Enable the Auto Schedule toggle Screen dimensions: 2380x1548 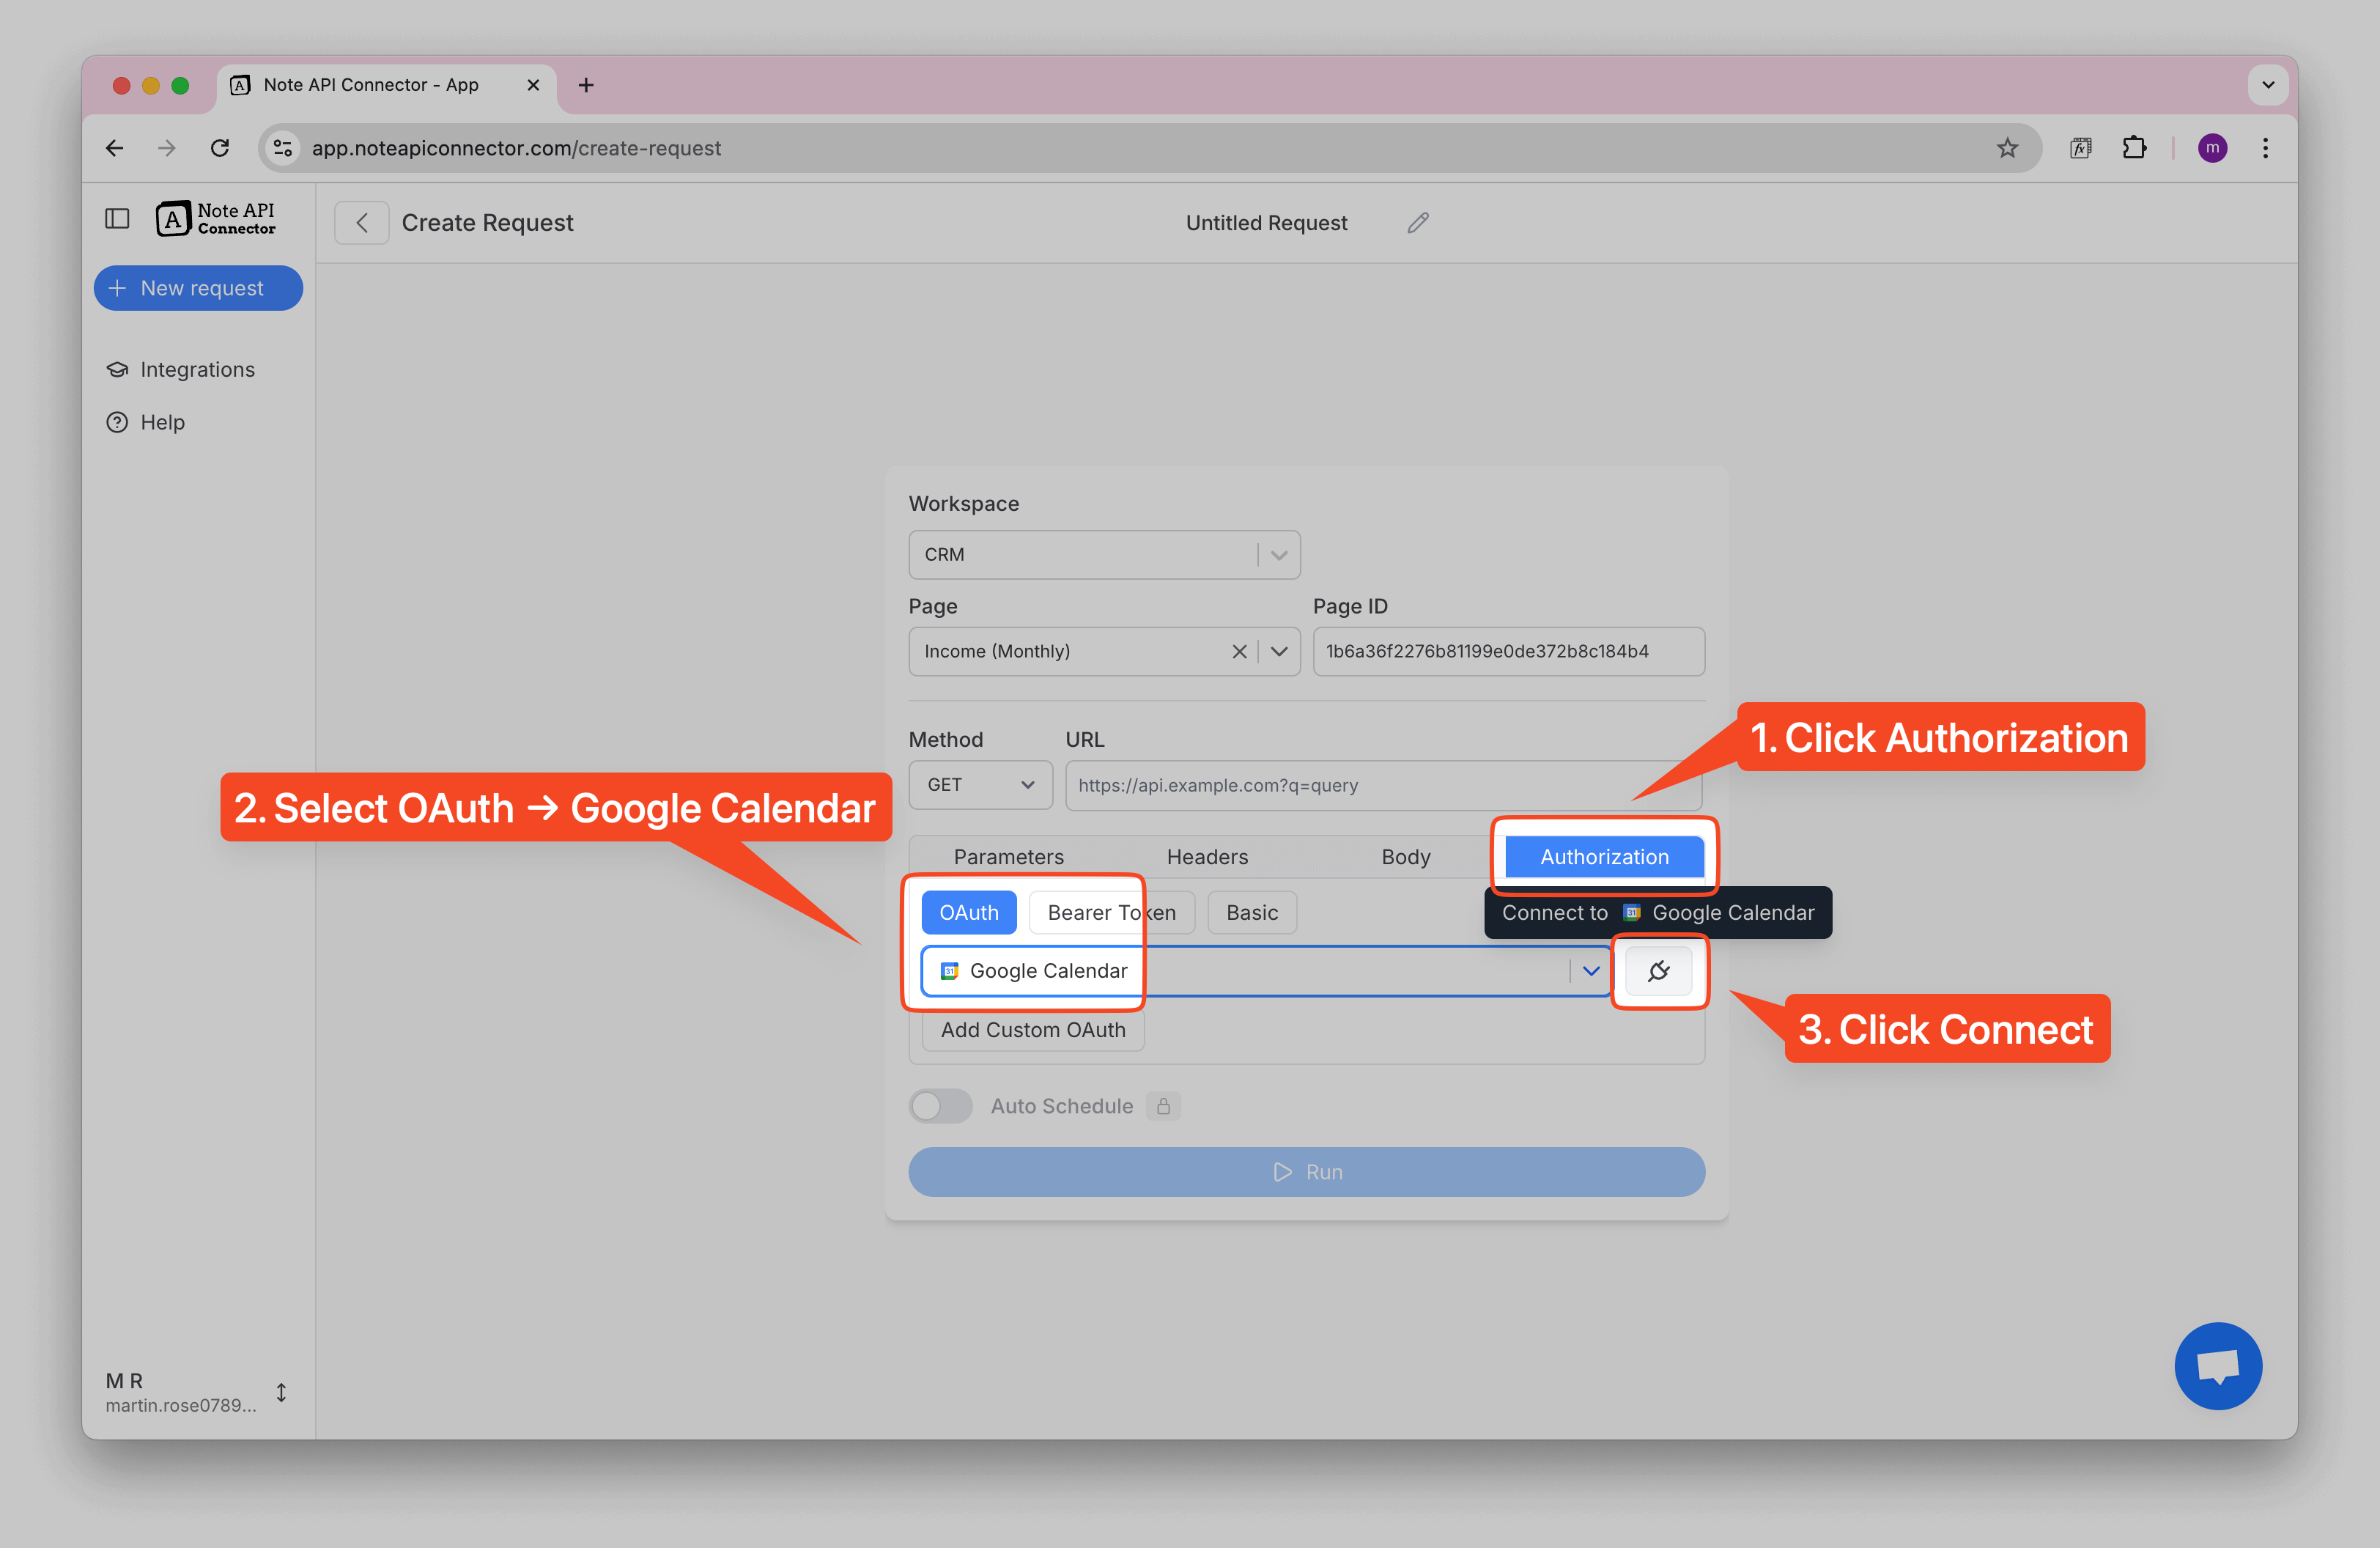[x=940, y=1106]
